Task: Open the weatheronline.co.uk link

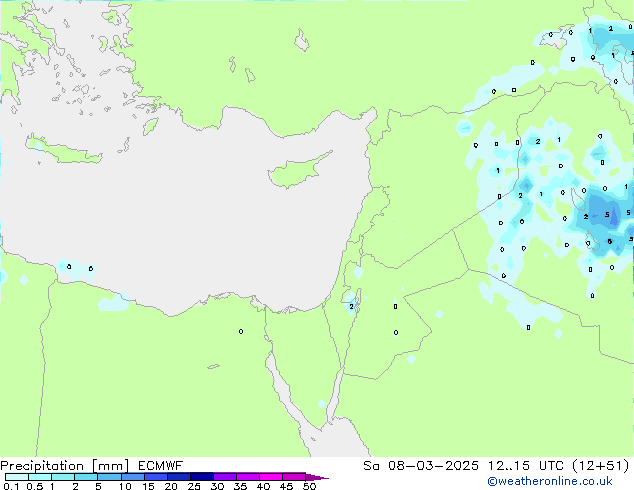Action: (x=550, y=481)
